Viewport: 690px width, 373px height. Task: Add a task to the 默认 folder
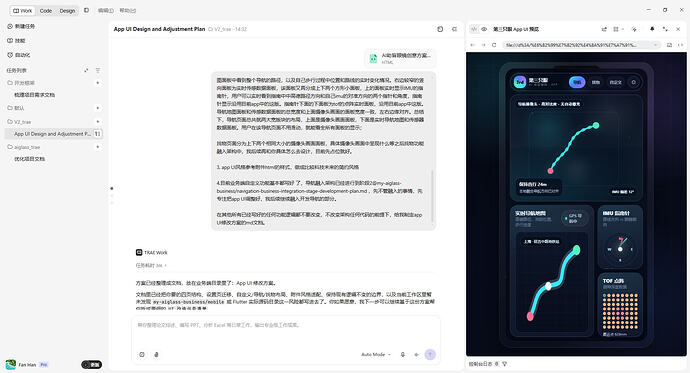point(98,108)
